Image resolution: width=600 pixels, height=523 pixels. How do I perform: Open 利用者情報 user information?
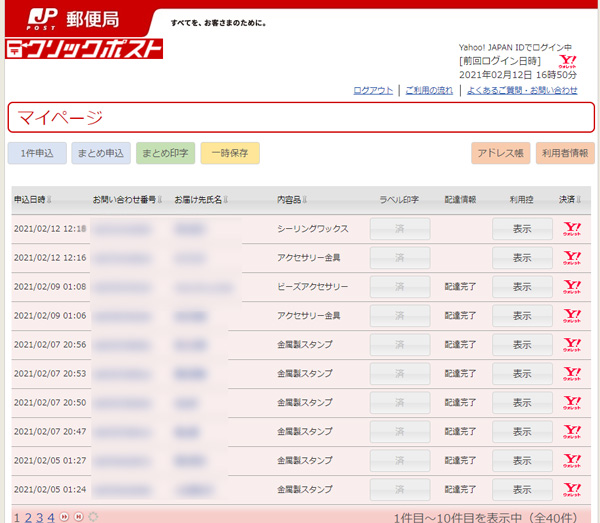pyautogui.click(x=565, y=153)
